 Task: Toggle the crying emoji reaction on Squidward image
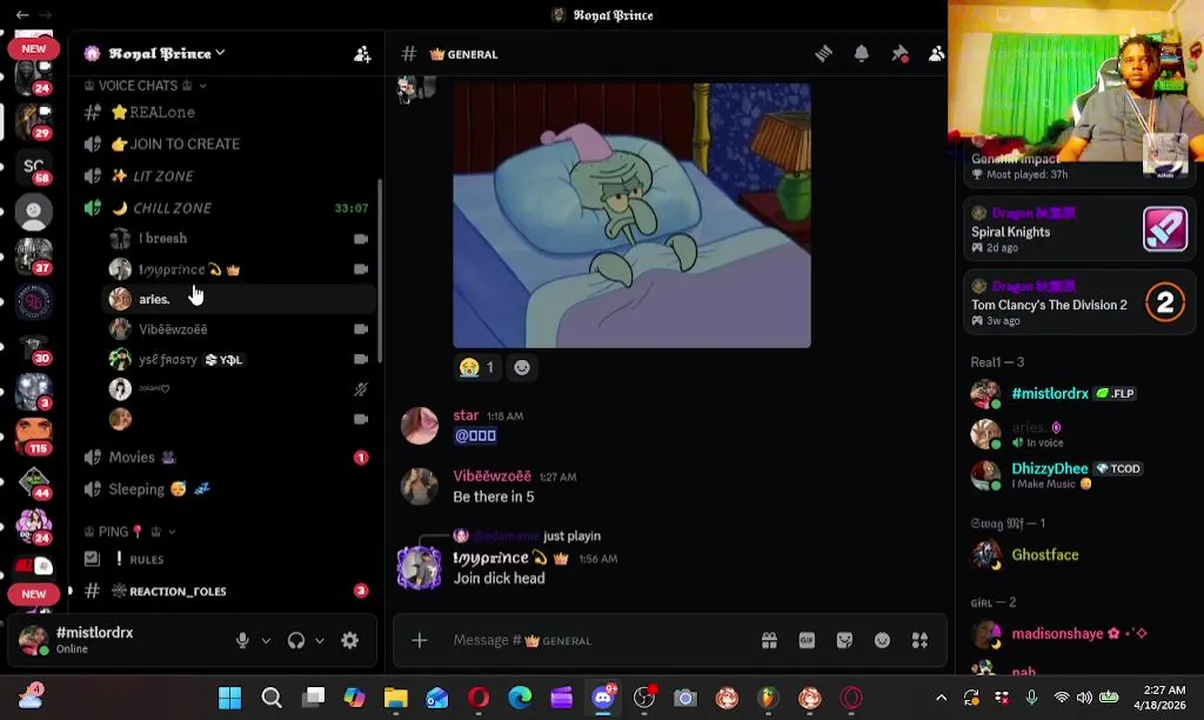(x=476, y=367)
